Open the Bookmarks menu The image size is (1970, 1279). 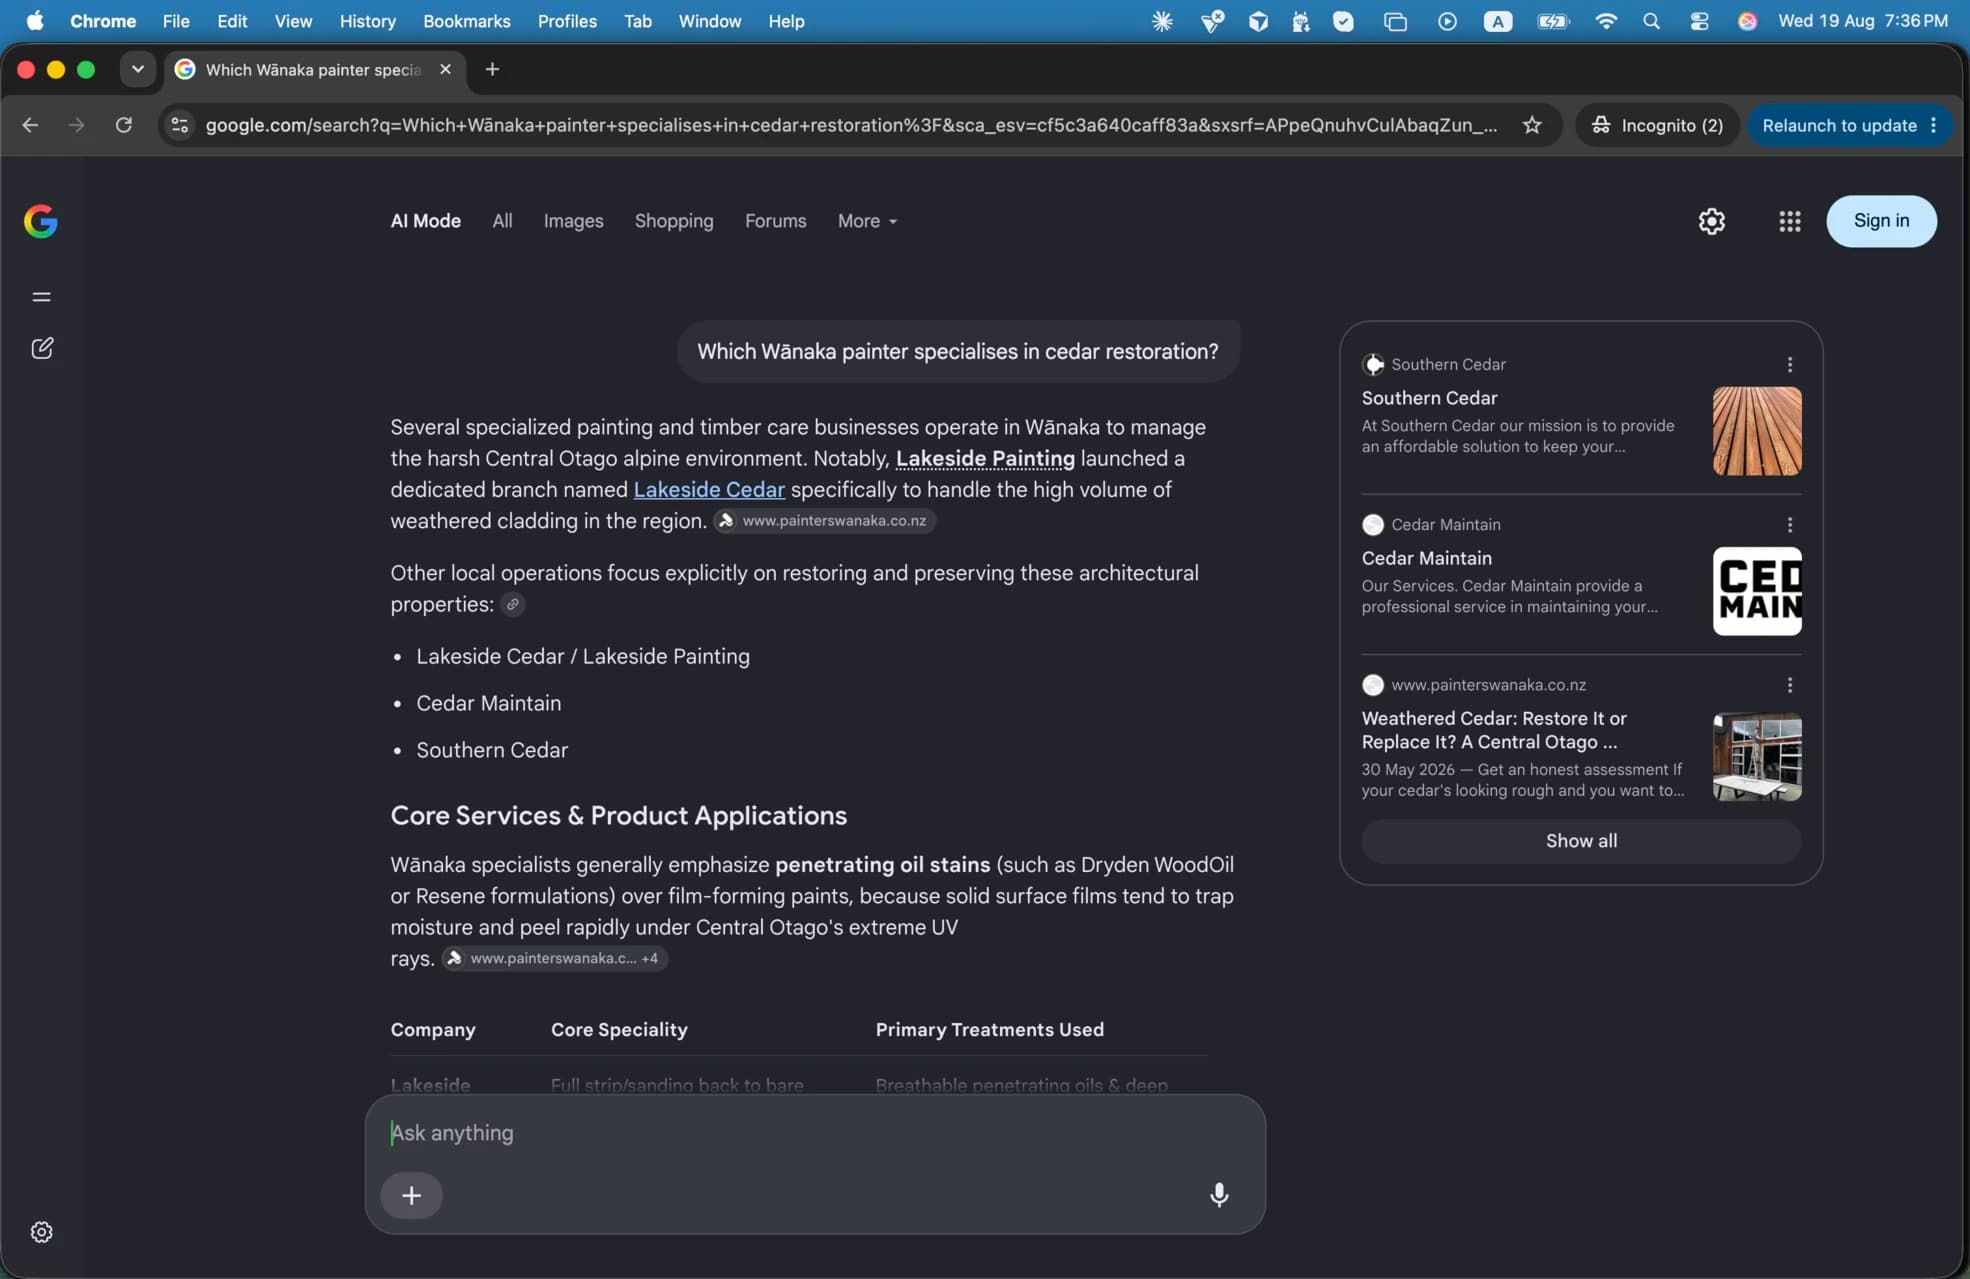click(x=466, y=21)
